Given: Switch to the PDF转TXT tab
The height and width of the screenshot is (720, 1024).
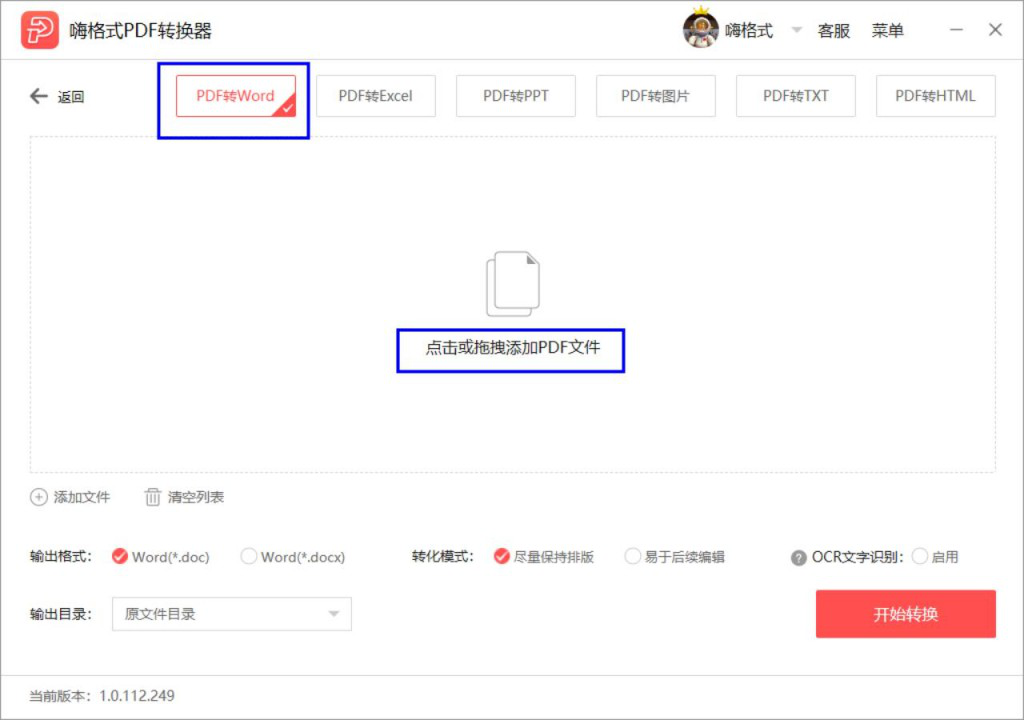Looking at the screenshot, I should (x=795, y=96).
